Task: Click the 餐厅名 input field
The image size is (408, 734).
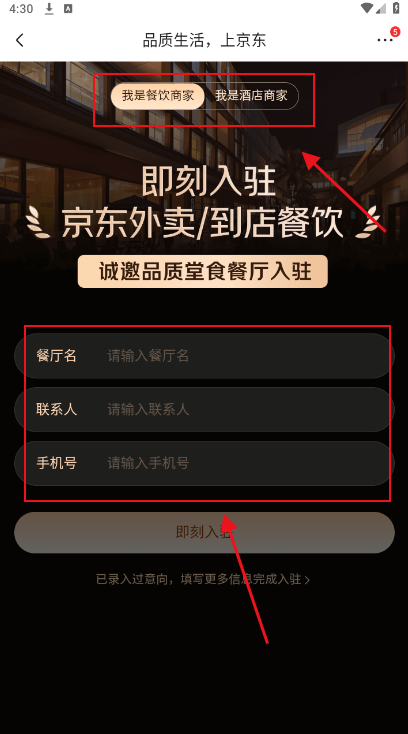Action: click(x=204, y=356)
